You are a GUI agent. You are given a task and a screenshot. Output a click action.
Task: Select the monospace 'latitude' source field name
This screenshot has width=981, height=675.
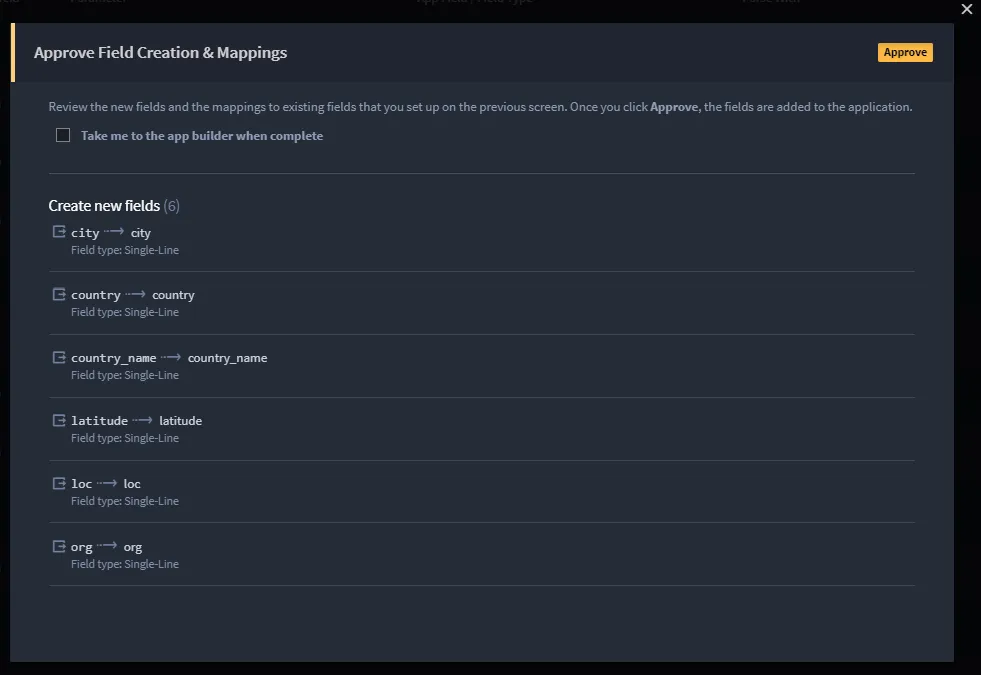pos(99,421)
